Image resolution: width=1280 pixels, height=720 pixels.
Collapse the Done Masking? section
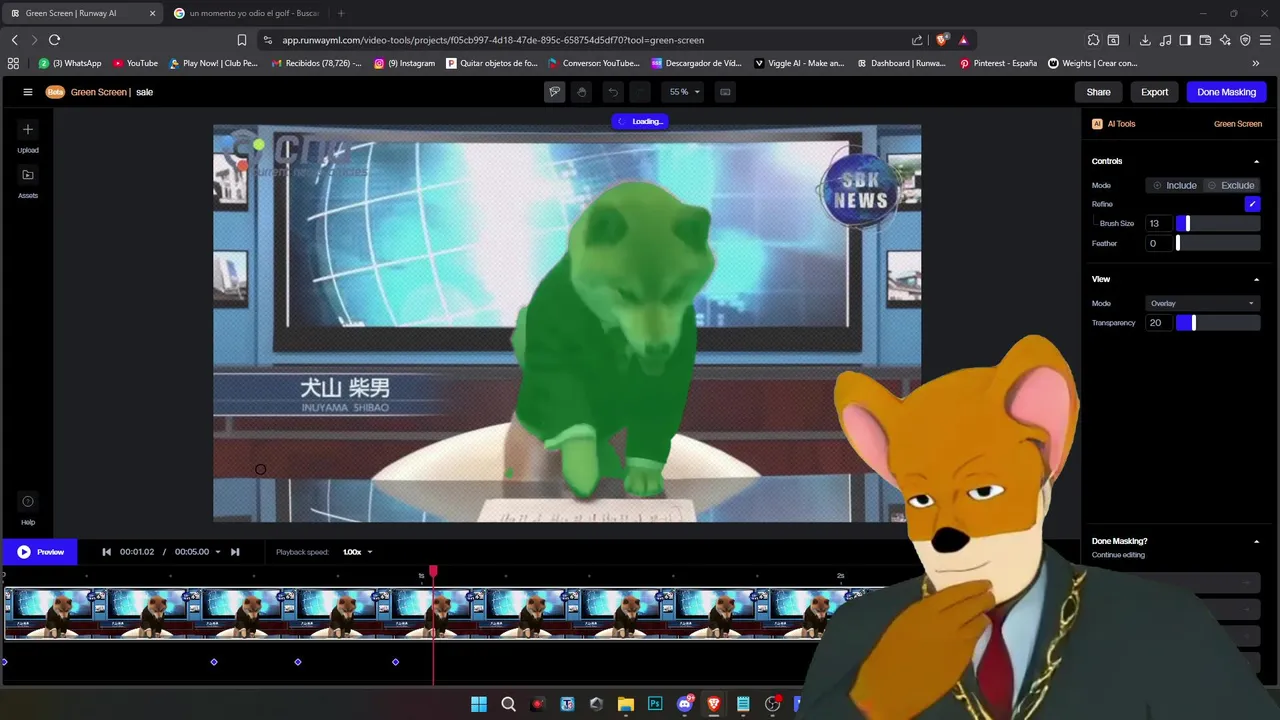[x=1256, y=541]
